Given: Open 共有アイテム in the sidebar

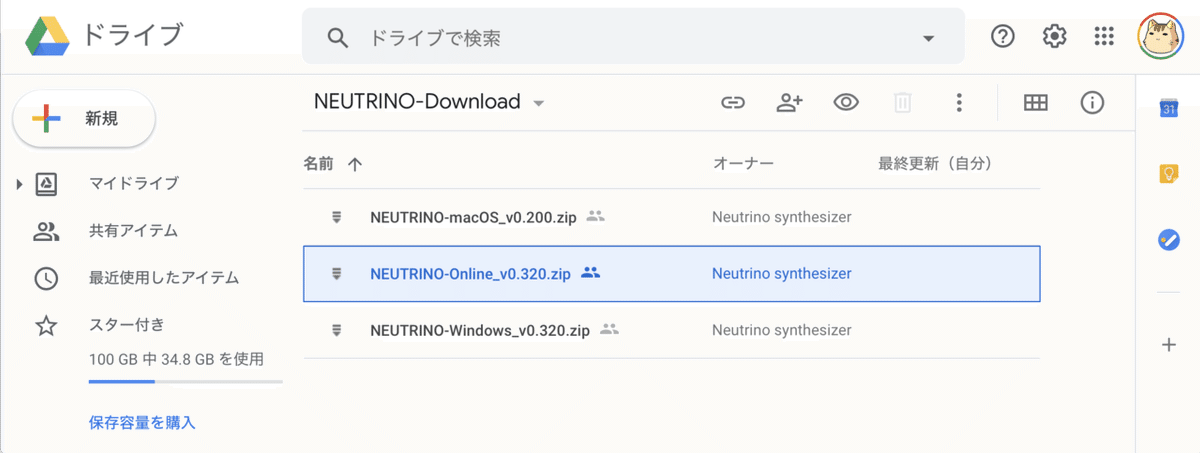Looking at the screenshot, I should click(x=133, y=231).
